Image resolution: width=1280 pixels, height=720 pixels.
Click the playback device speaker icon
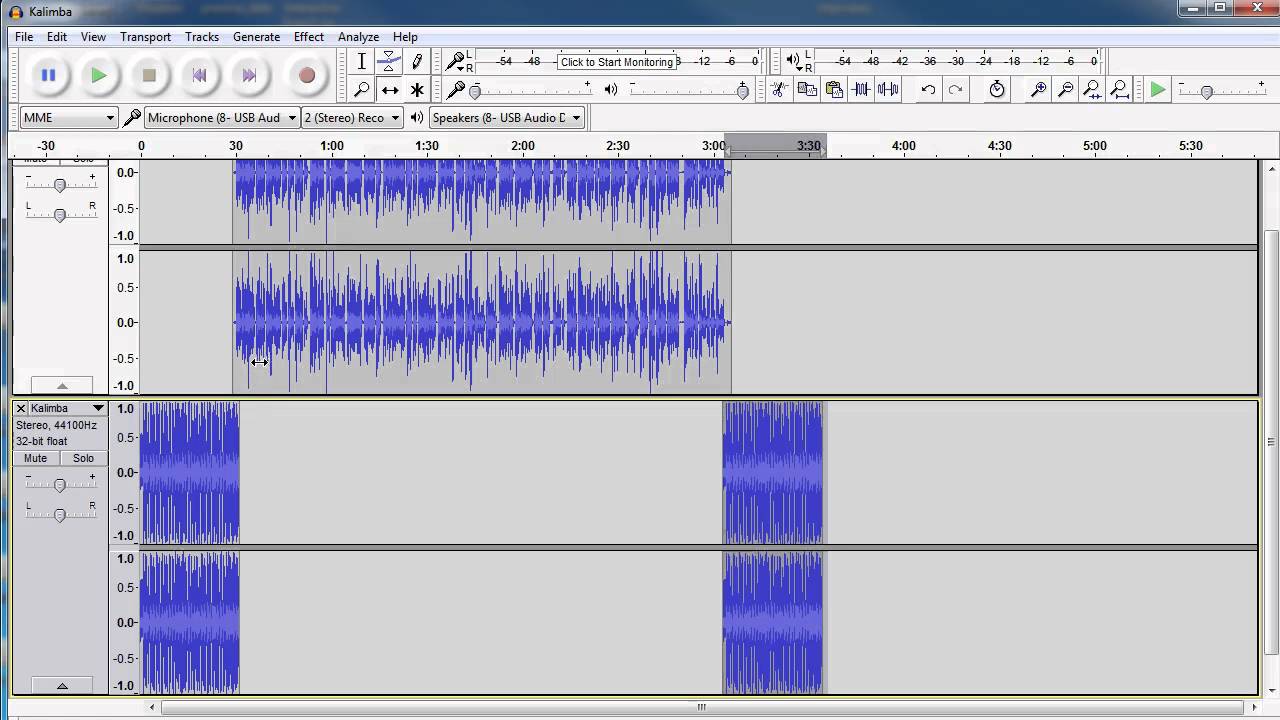pos(417,118)
